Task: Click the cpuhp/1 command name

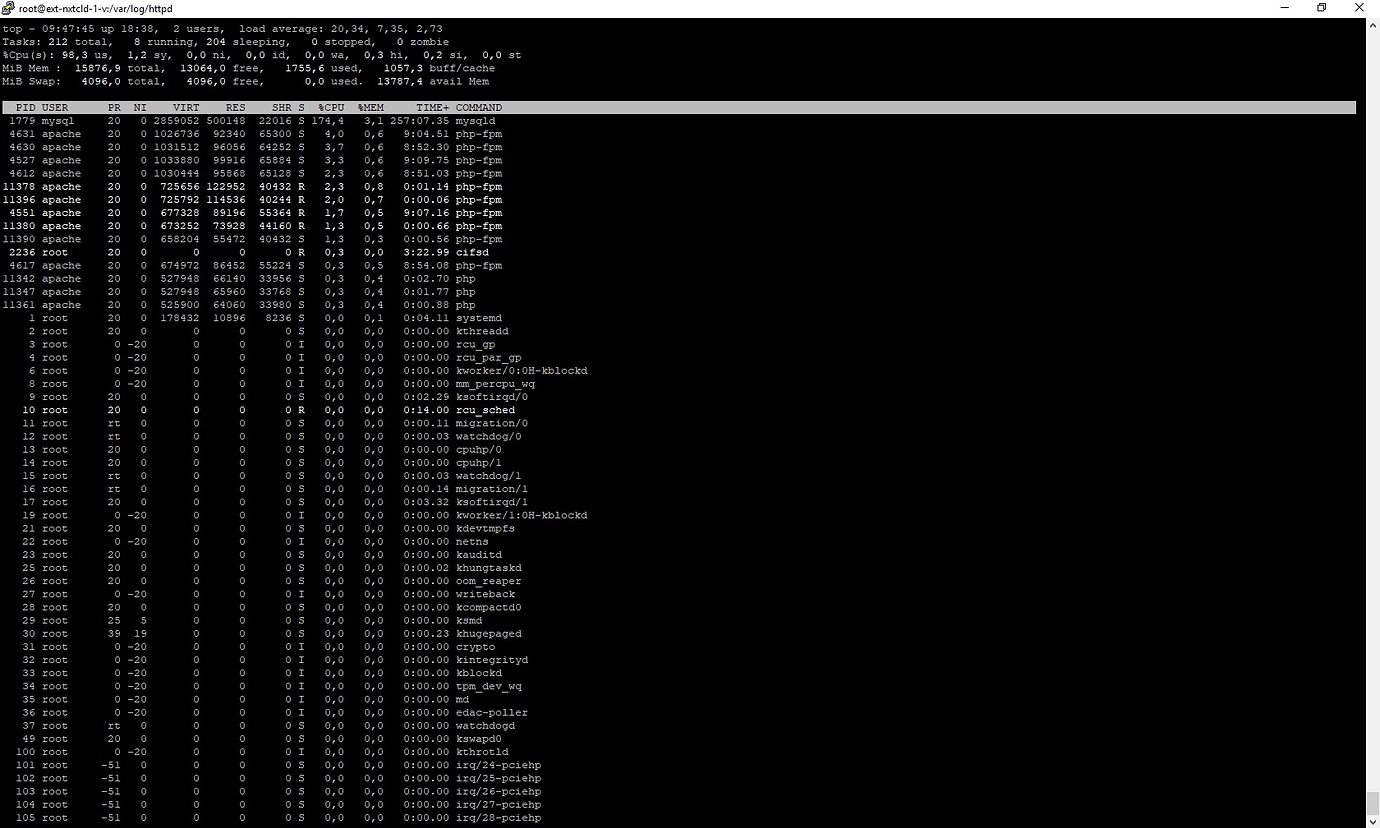Action: point(479,462)
